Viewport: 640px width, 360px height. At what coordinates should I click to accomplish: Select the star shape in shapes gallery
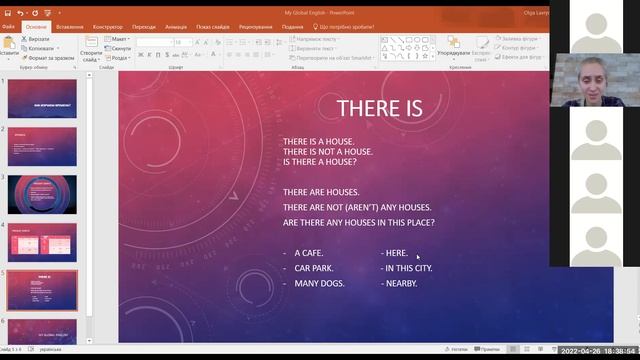pos(425,56)
